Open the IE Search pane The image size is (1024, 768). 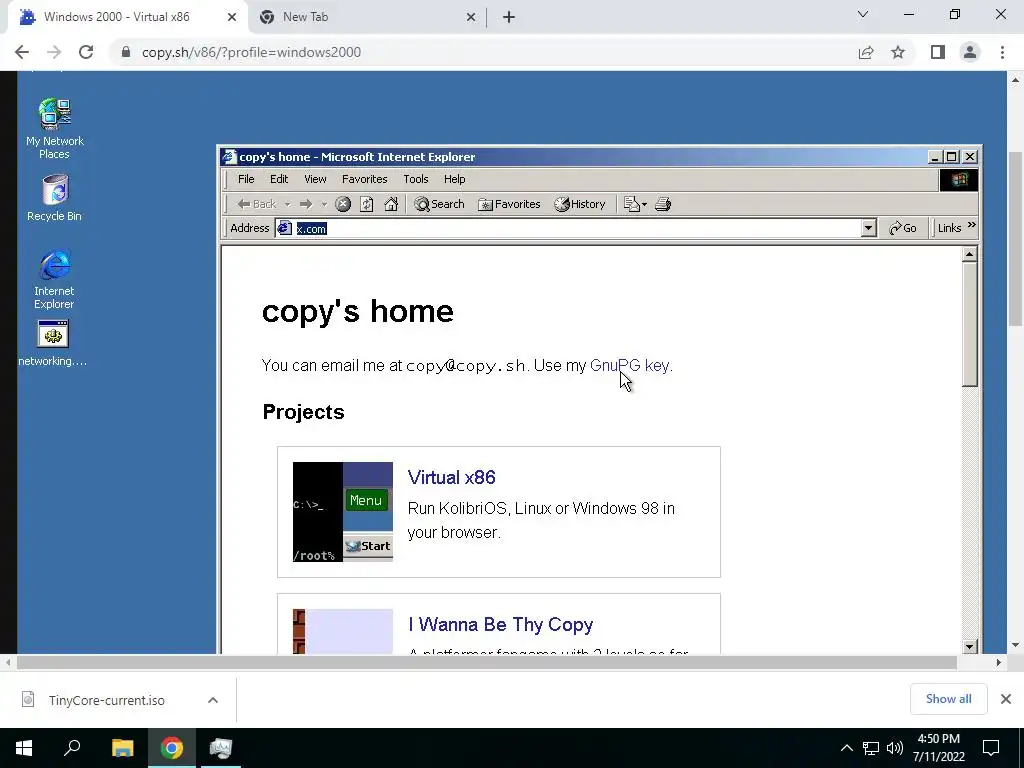pos(440,204)
